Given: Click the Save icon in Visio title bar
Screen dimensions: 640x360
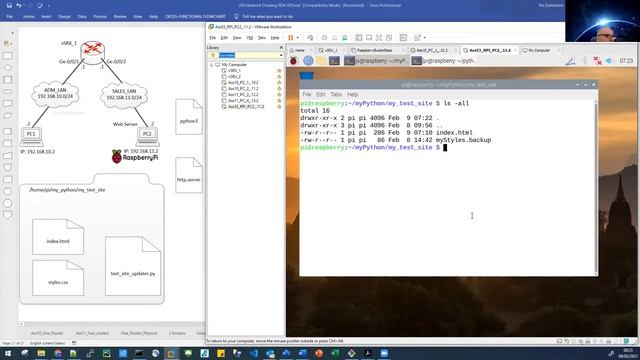Looking at the screenshot, I should click(9, 6).
